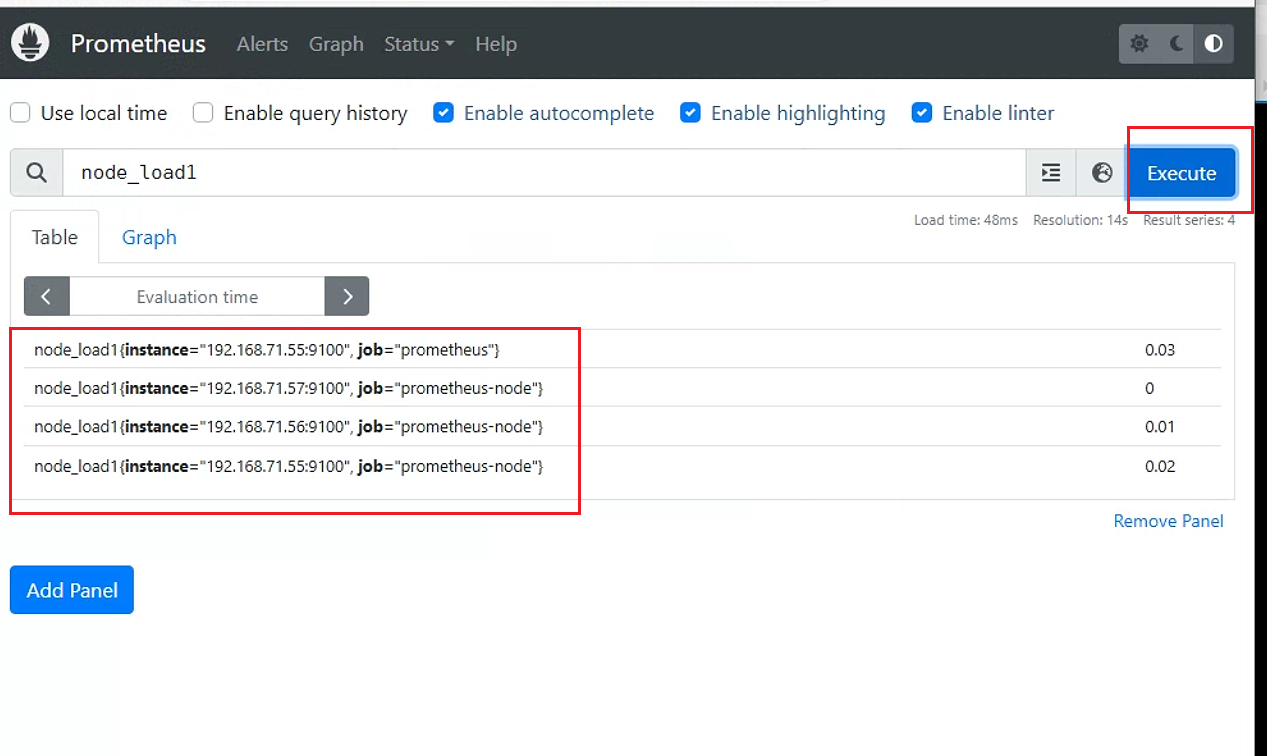Step evaluation time forward with right chevron
Screen dimensions: 1267x756
[x=347, y=296]
